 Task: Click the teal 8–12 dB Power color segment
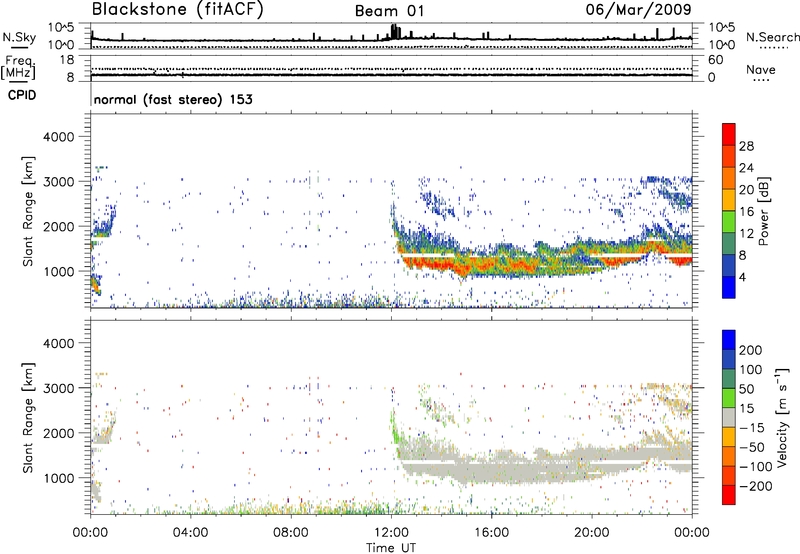point(729,244)
